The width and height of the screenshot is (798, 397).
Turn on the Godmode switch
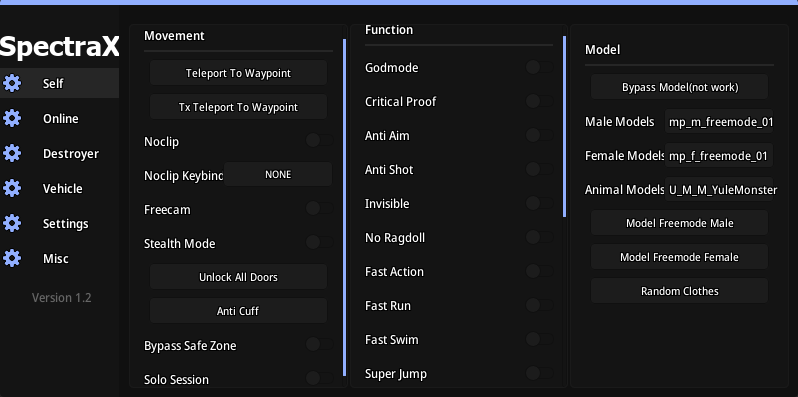(539, 67)
